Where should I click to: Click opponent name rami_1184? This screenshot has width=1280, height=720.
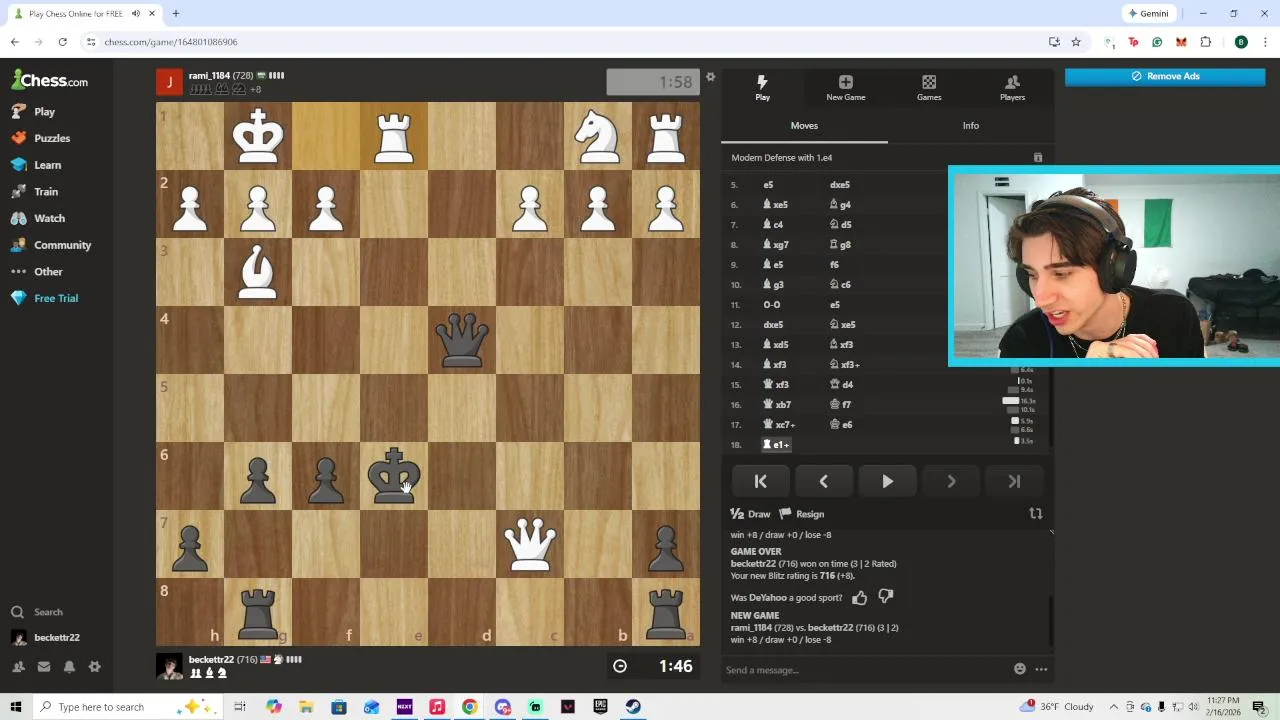(x=209, y=76)
